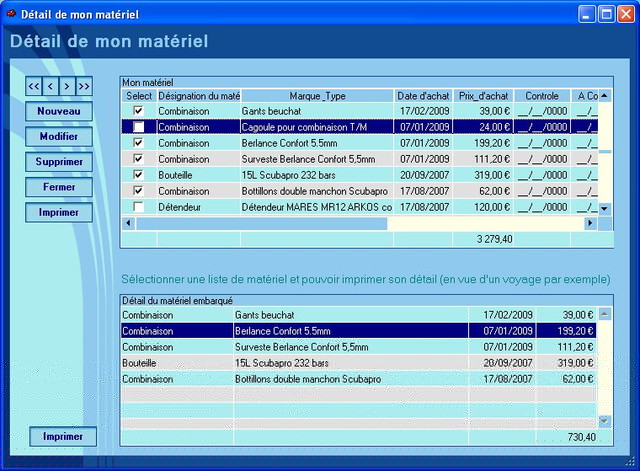Minimize the Détail de mon matériel window
The width and height of the screenshot is (640, 471).
[x=587, y=14]
